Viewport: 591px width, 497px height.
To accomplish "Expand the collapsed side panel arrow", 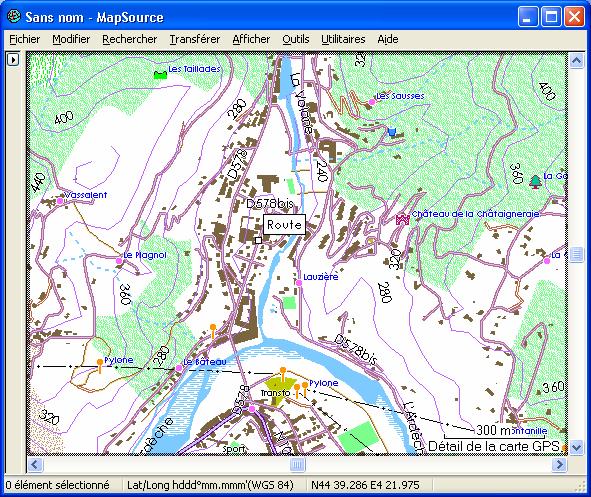I will tap(13, 60).
